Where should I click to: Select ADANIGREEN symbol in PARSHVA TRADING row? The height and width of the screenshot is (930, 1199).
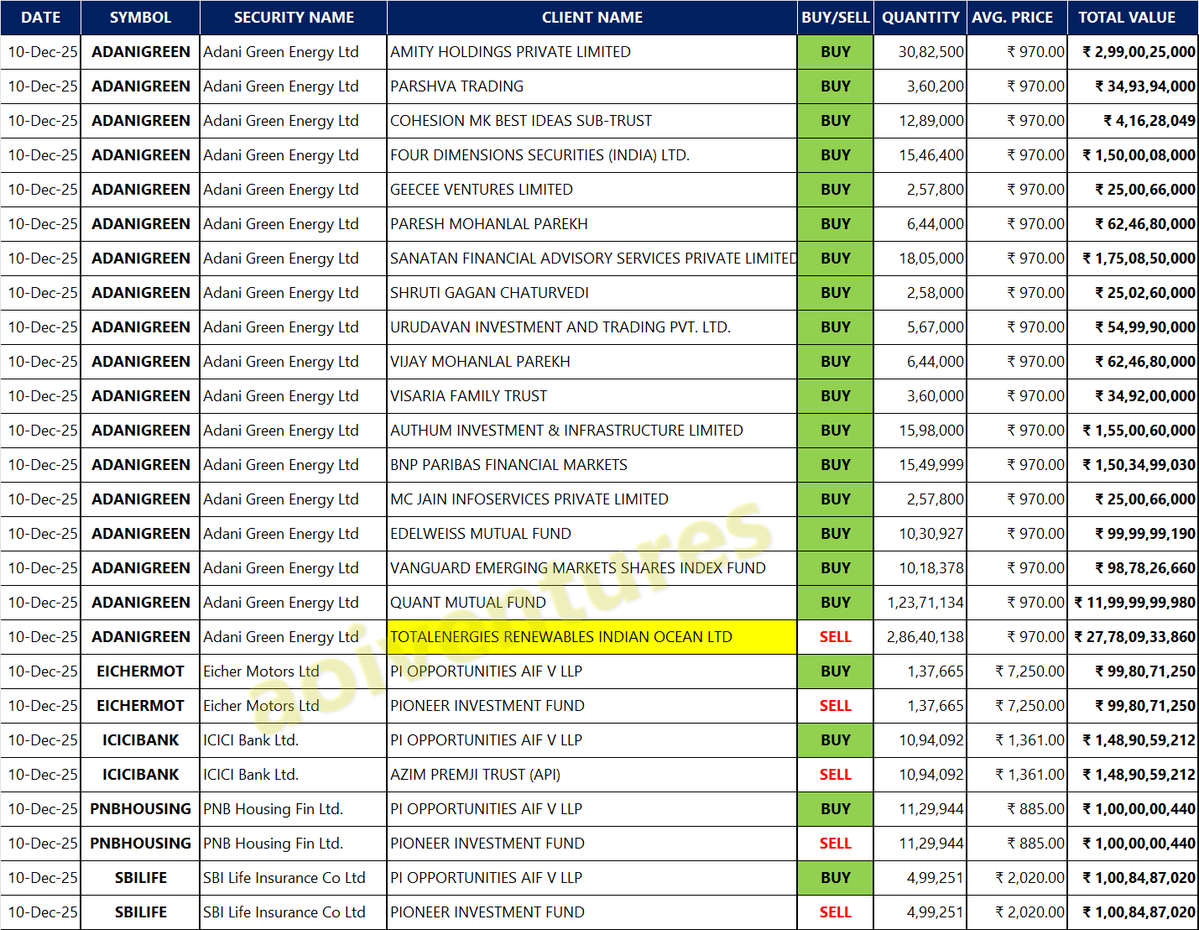click(140, 86)
